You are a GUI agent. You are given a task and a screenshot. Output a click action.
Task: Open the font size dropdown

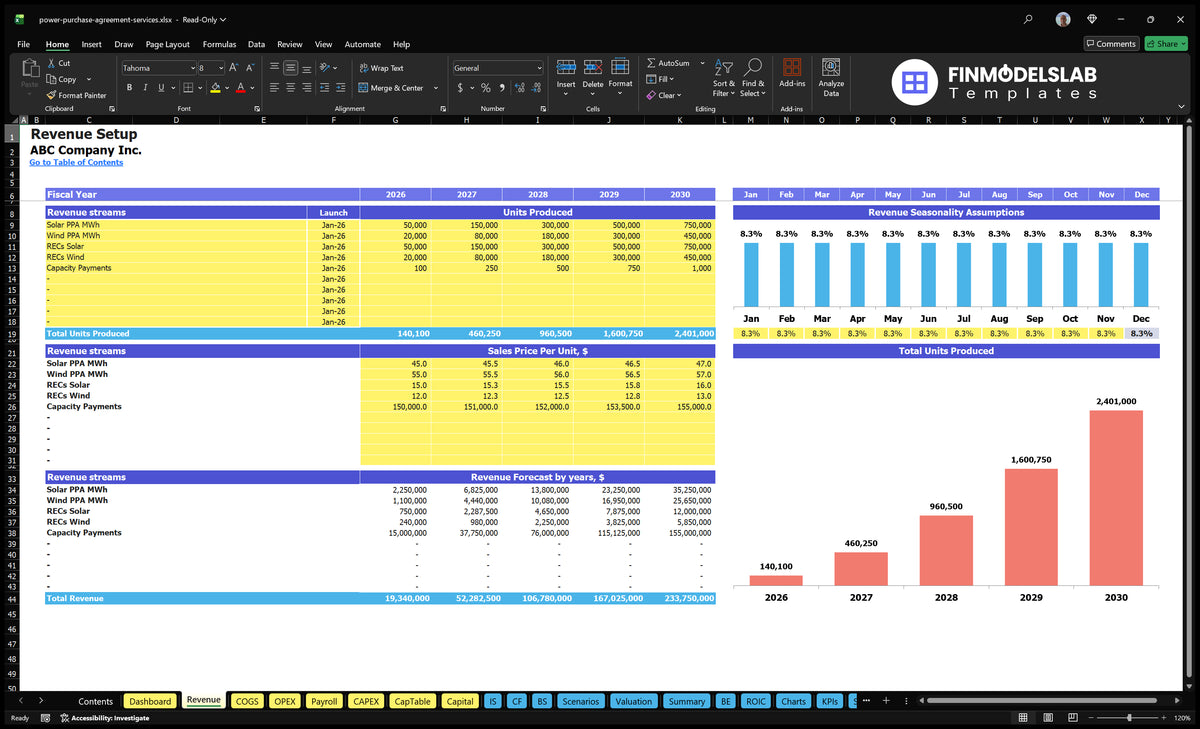(220, 68)
